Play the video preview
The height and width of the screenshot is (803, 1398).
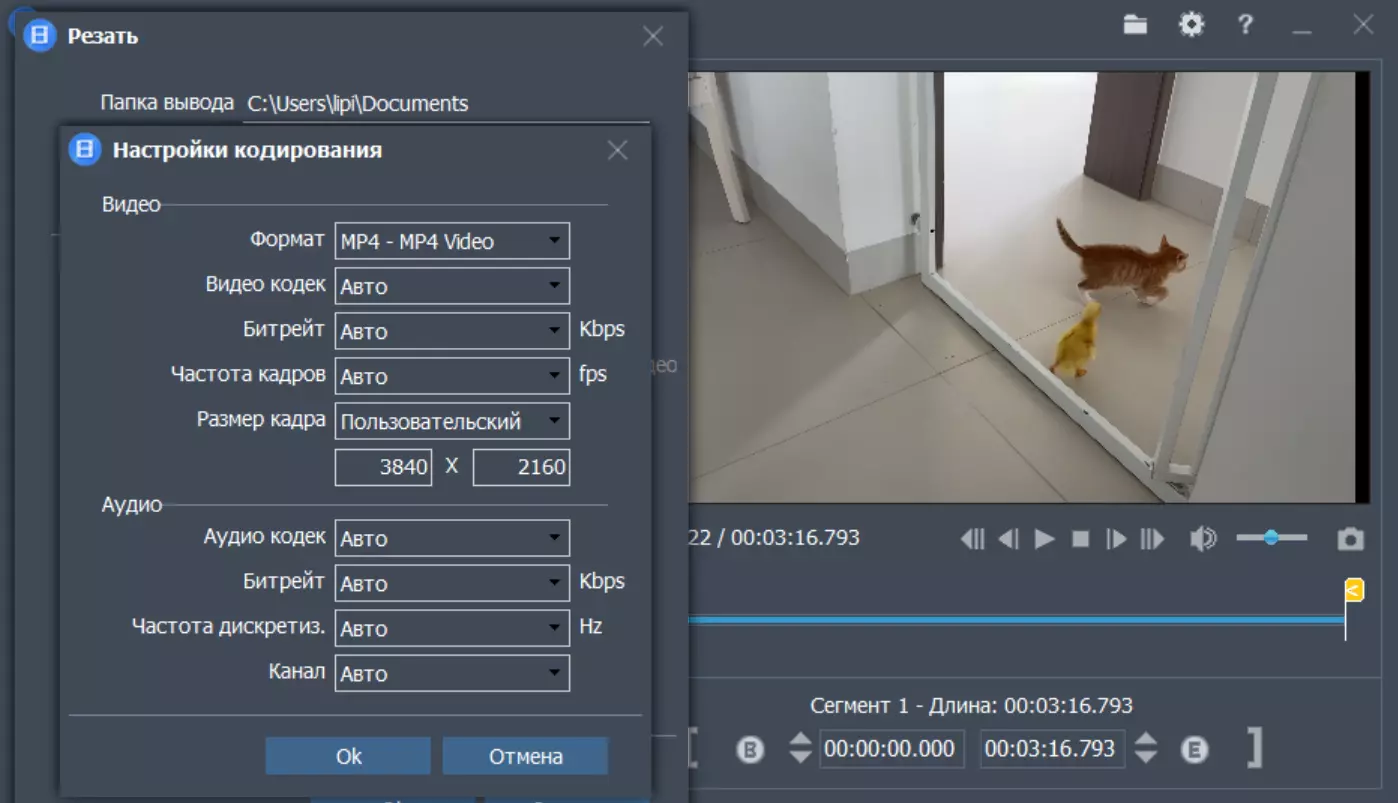(x=1045, y=539)
